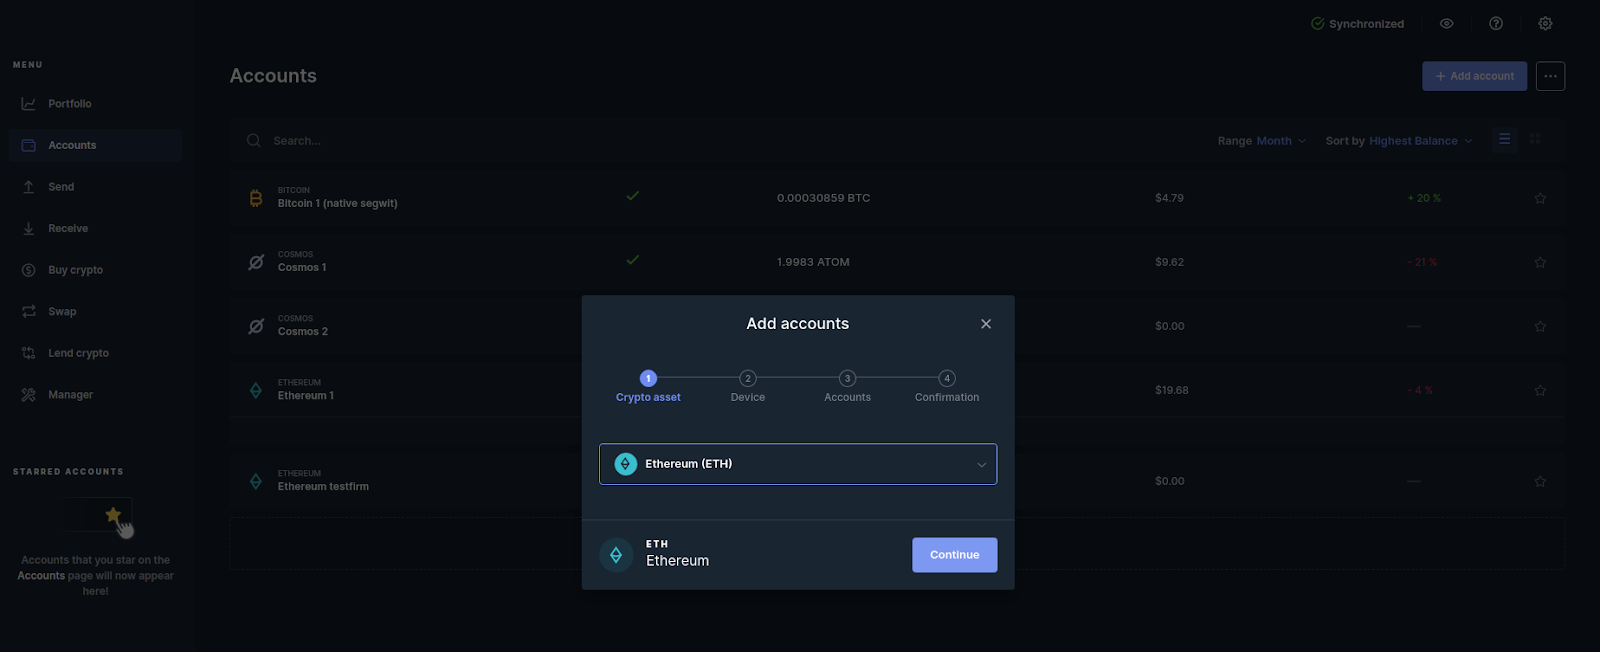Click the help question mark icon

(x=1496, y=24)
